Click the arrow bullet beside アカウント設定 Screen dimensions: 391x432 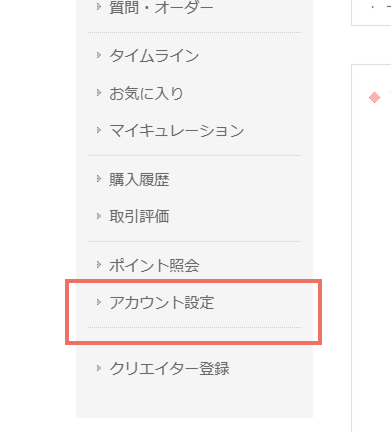[99, 302]
